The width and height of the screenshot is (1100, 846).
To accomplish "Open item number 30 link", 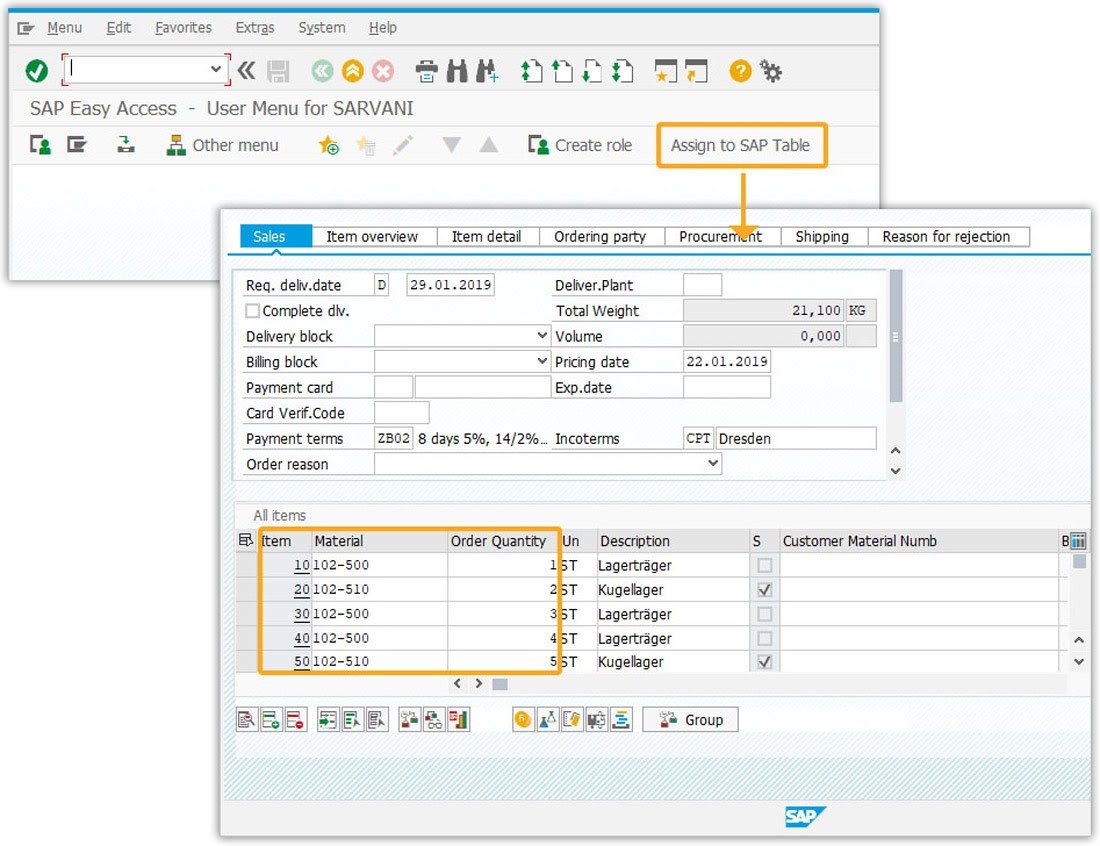I will click(302, 614).
